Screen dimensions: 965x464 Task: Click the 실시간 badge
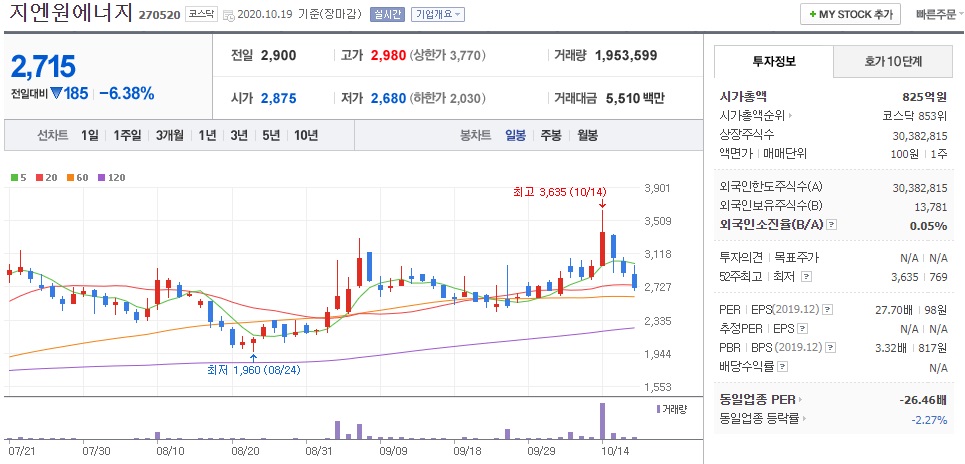point(387,14)
